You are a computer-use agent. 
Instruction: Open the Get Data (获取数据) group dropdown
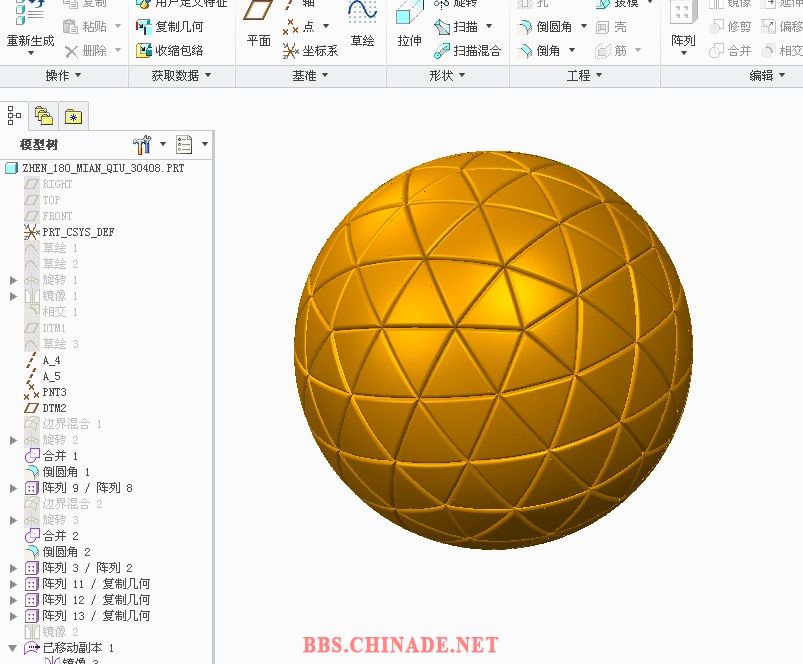pos(181,75)
